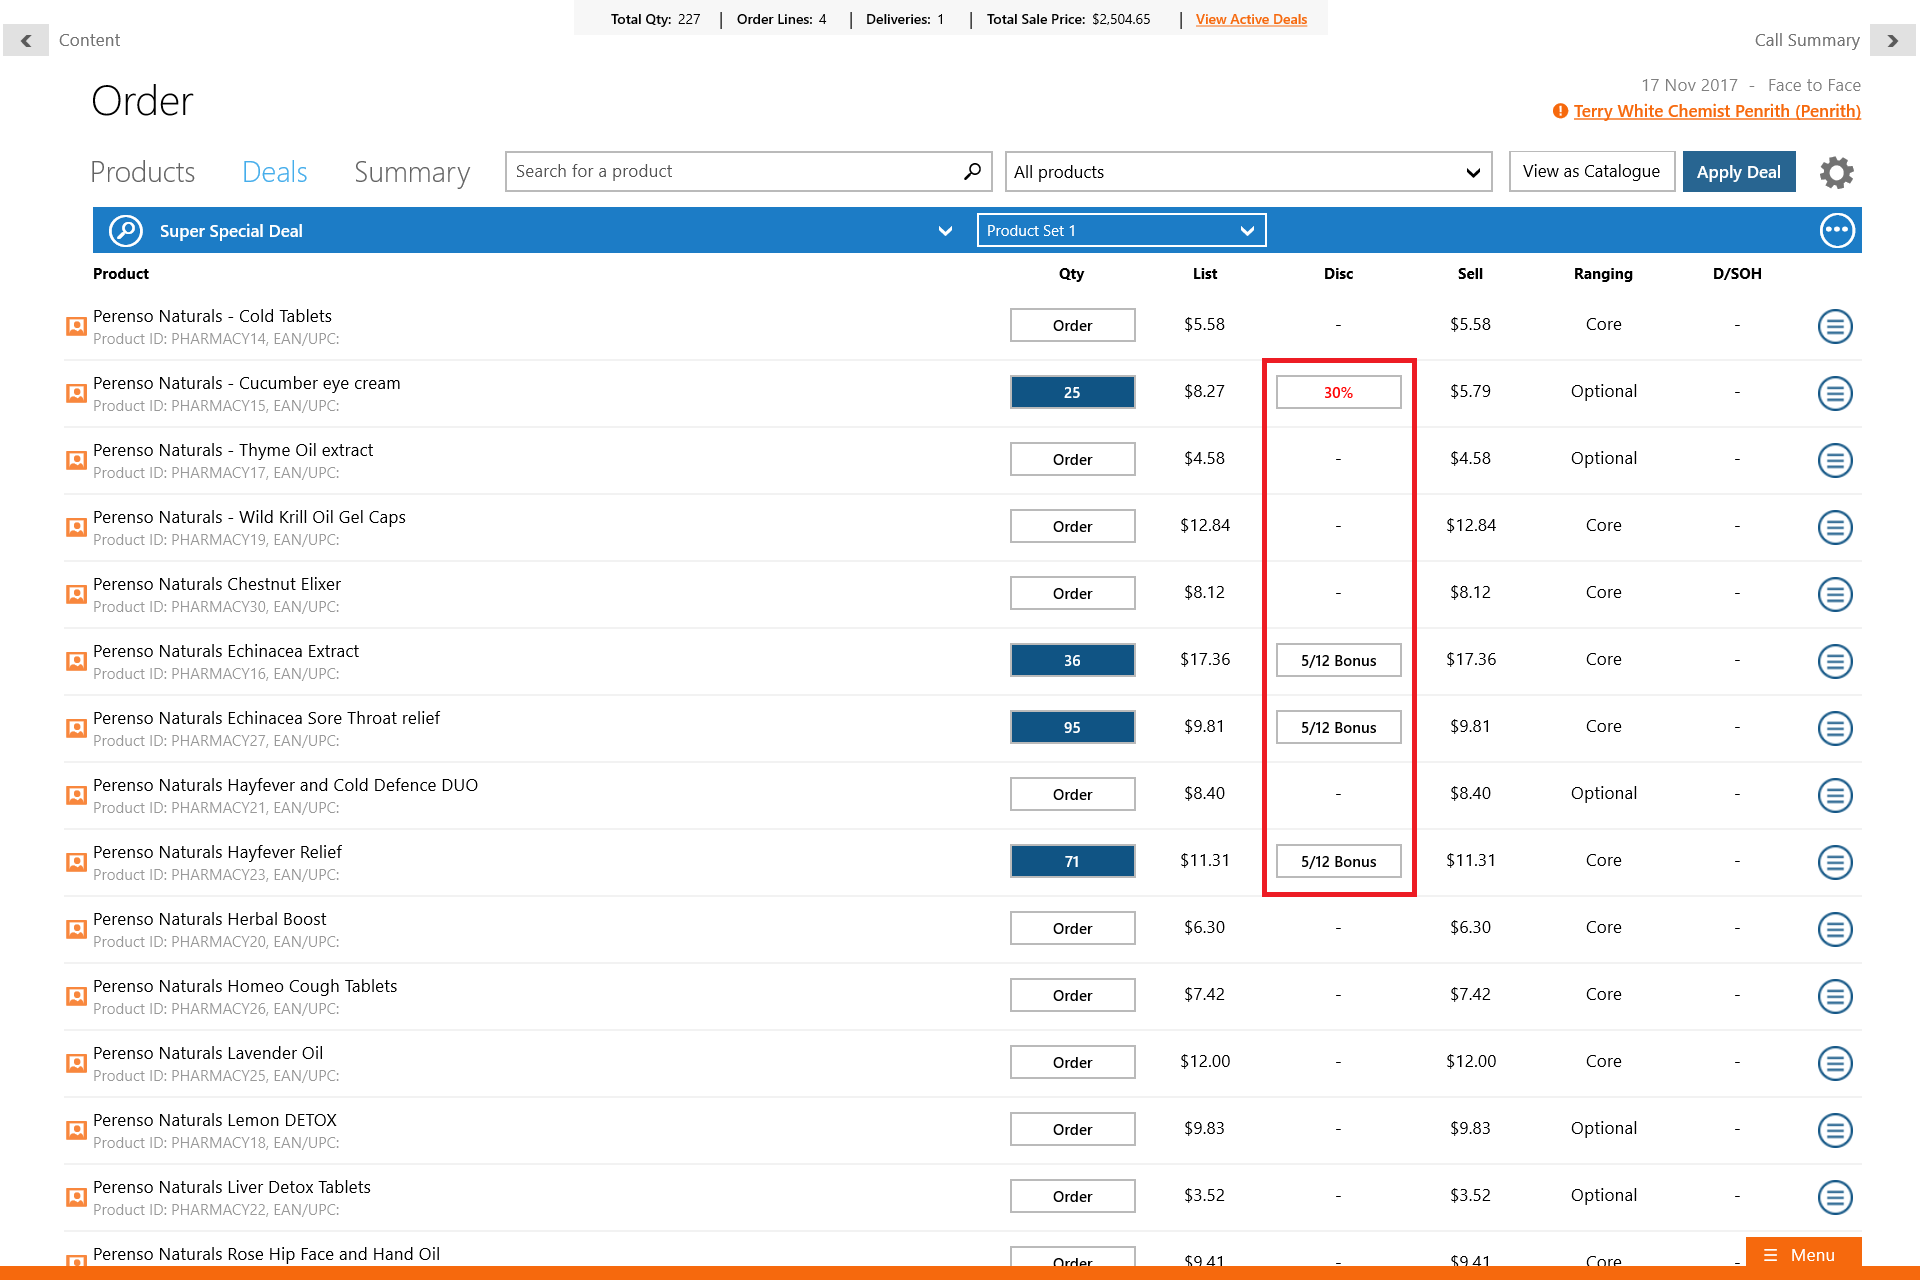Viewport: 1920px width, 1280px height.
Task: Expand the Super Special Deal chevron
Action: coord(945,231)
